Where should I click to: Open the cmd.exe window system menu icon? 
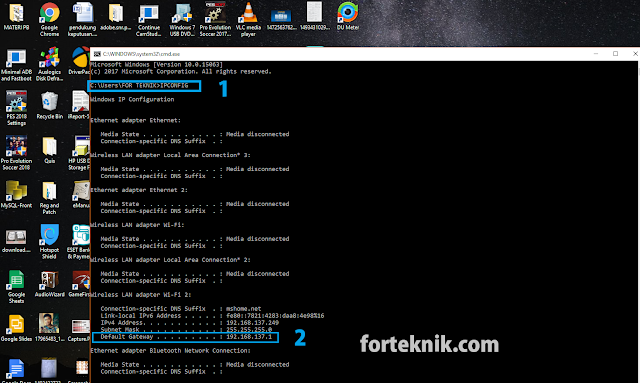click(97, 54)
